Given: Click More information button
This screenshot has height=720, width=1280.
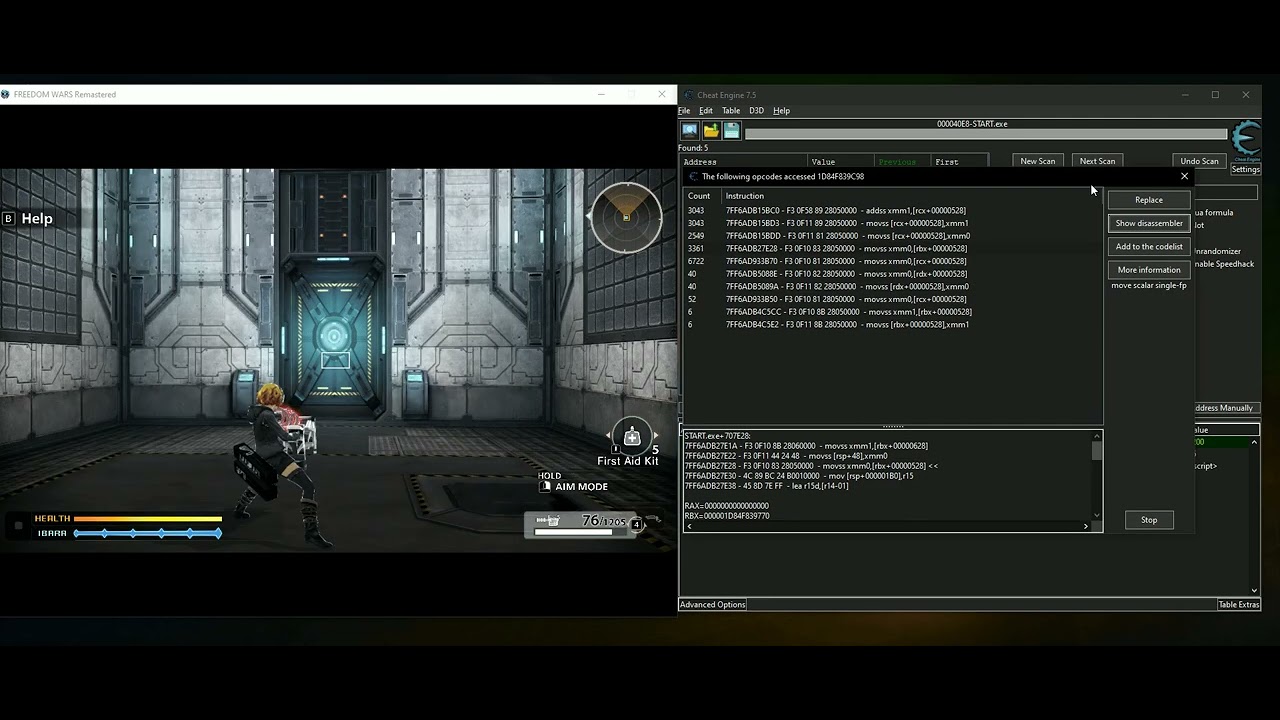Looking at the screenshot, I should [x=1149, y=269].
